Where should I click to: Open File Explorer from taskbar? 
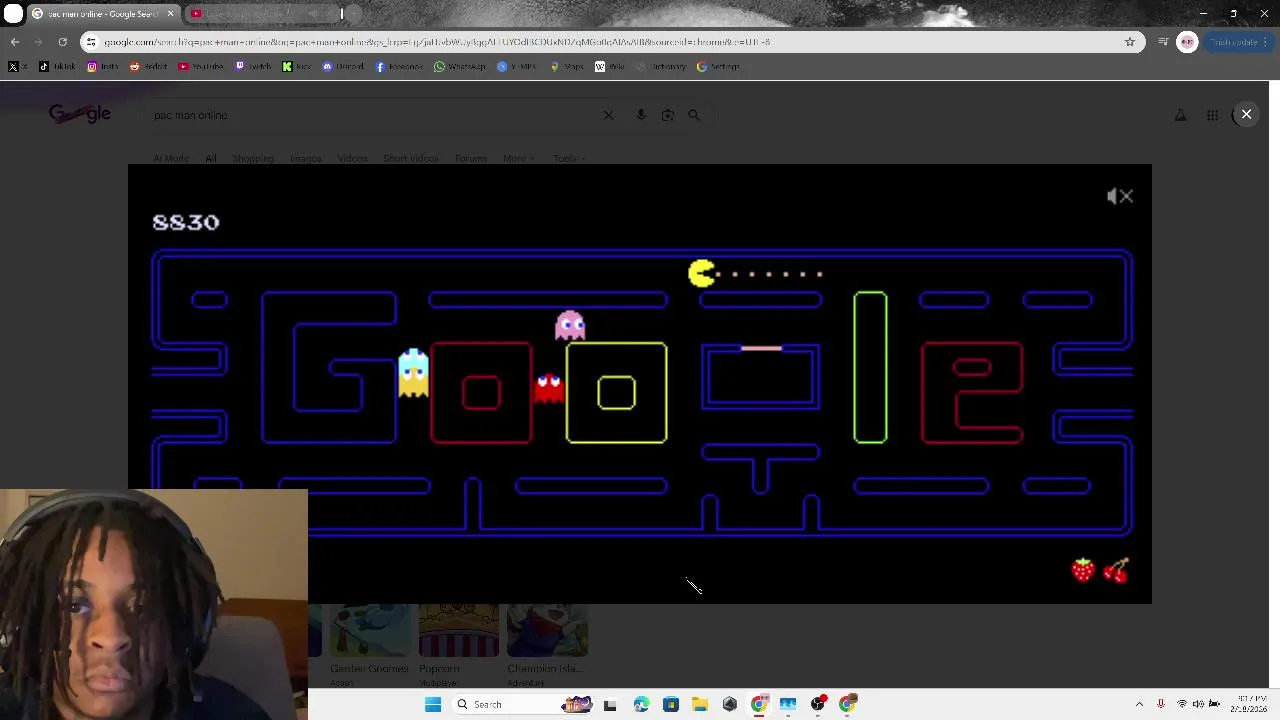[700, 704]
